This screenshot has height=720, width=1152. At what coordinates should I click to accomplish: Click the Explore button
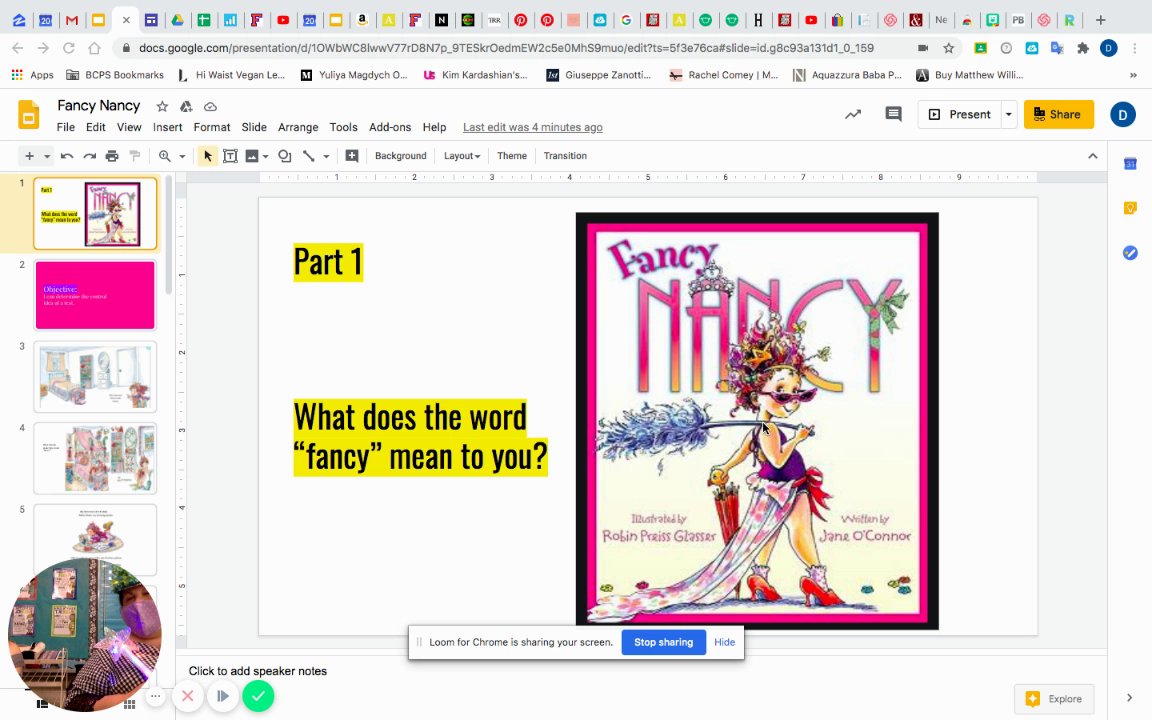pyautogui.click(x=1054, y=699)
